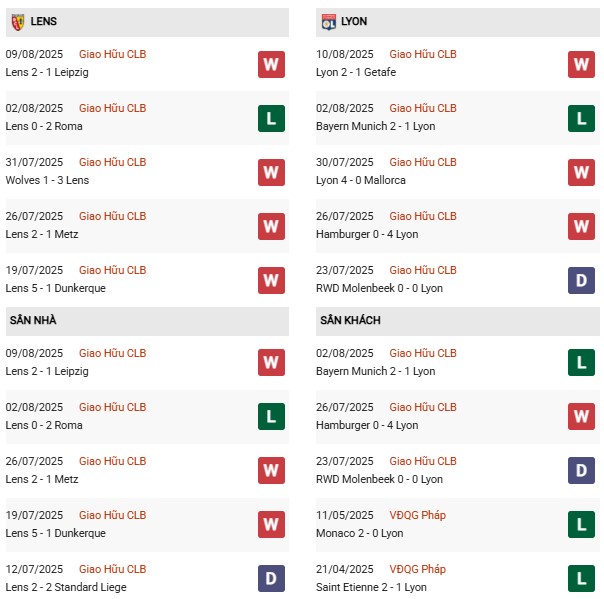604x599 pixels.
Task: Click the W badge beside Lyon 2 - 1 Getafe
Action: pos(581,65)
